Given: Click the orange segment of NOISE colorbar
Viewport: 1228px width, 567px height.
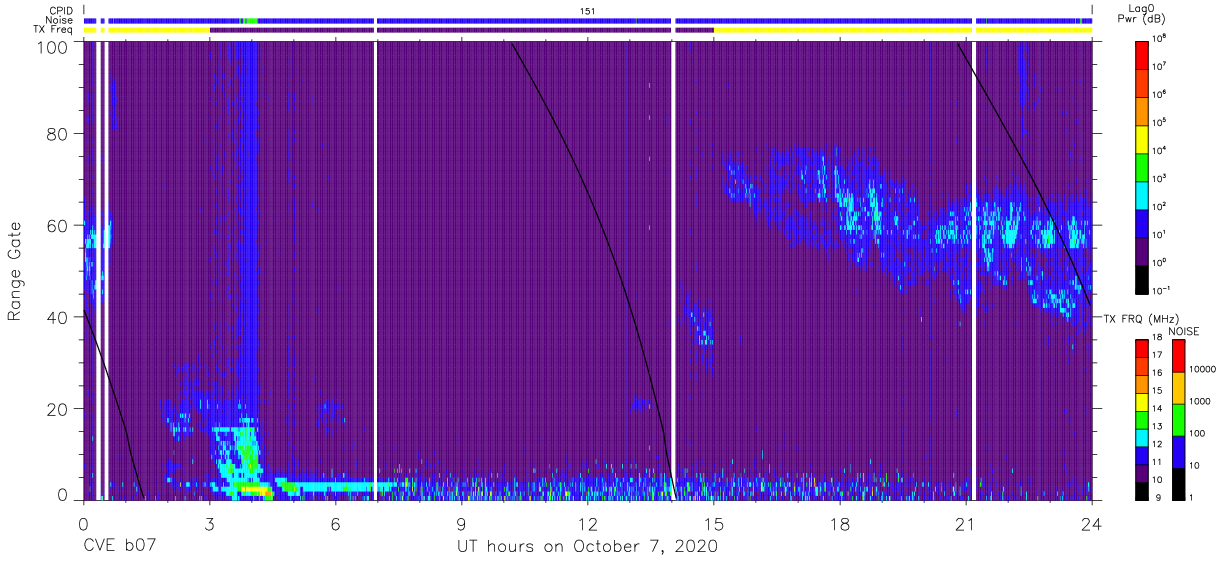Looking at the screenshot, I should click(x=1178, y=388).
